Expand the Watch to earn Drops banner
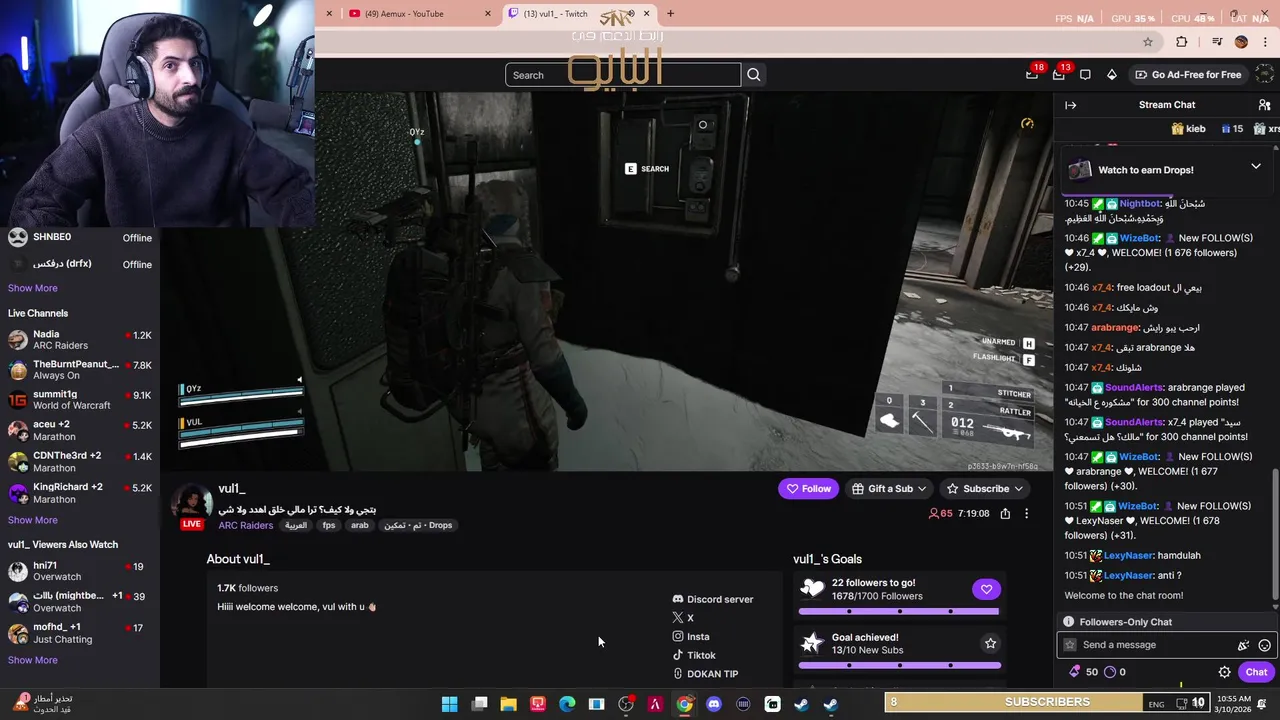The image size is (1280, 720). pos(1256,167)
